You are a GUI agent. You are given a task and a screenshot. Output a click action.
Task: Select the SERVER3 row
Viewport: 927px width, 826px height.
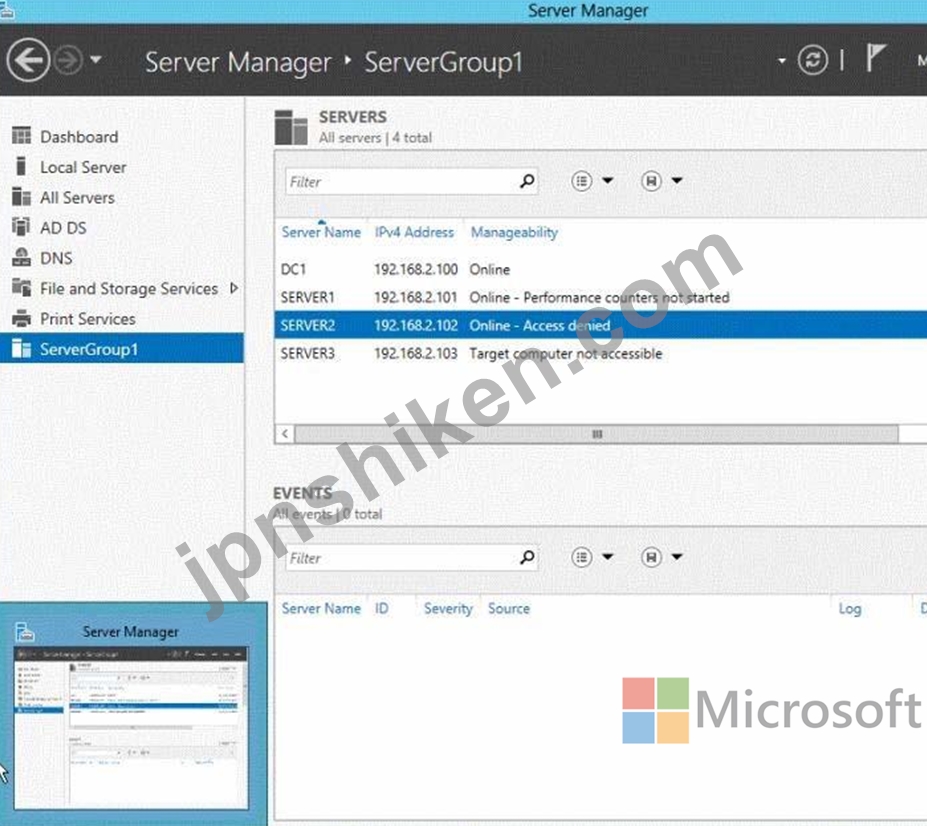click(x=600, y=353)
